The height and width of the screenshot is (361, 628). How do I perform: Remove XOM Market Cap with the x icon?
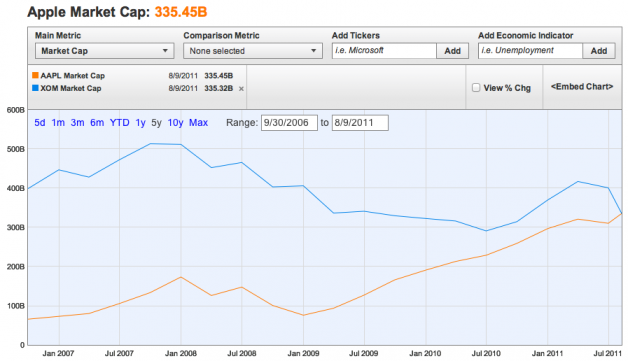241,89
